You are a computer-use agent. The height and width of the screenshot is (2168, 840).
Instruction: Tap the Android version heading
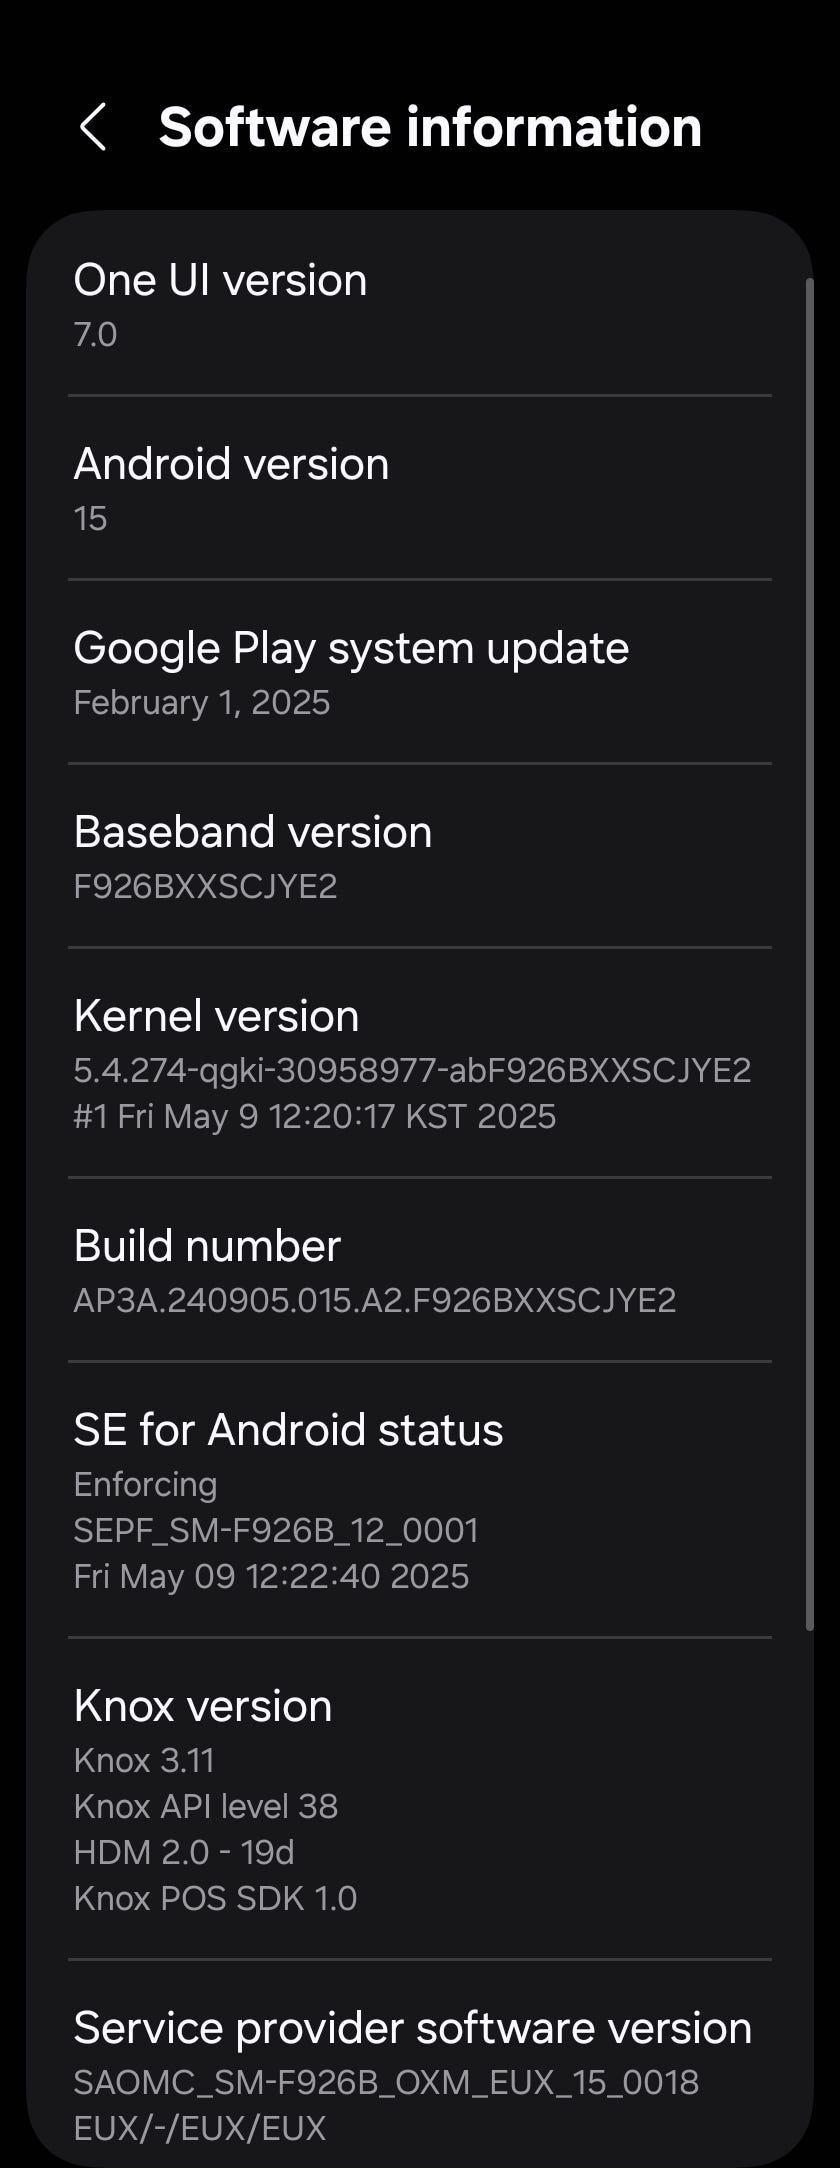coord(231,465)
